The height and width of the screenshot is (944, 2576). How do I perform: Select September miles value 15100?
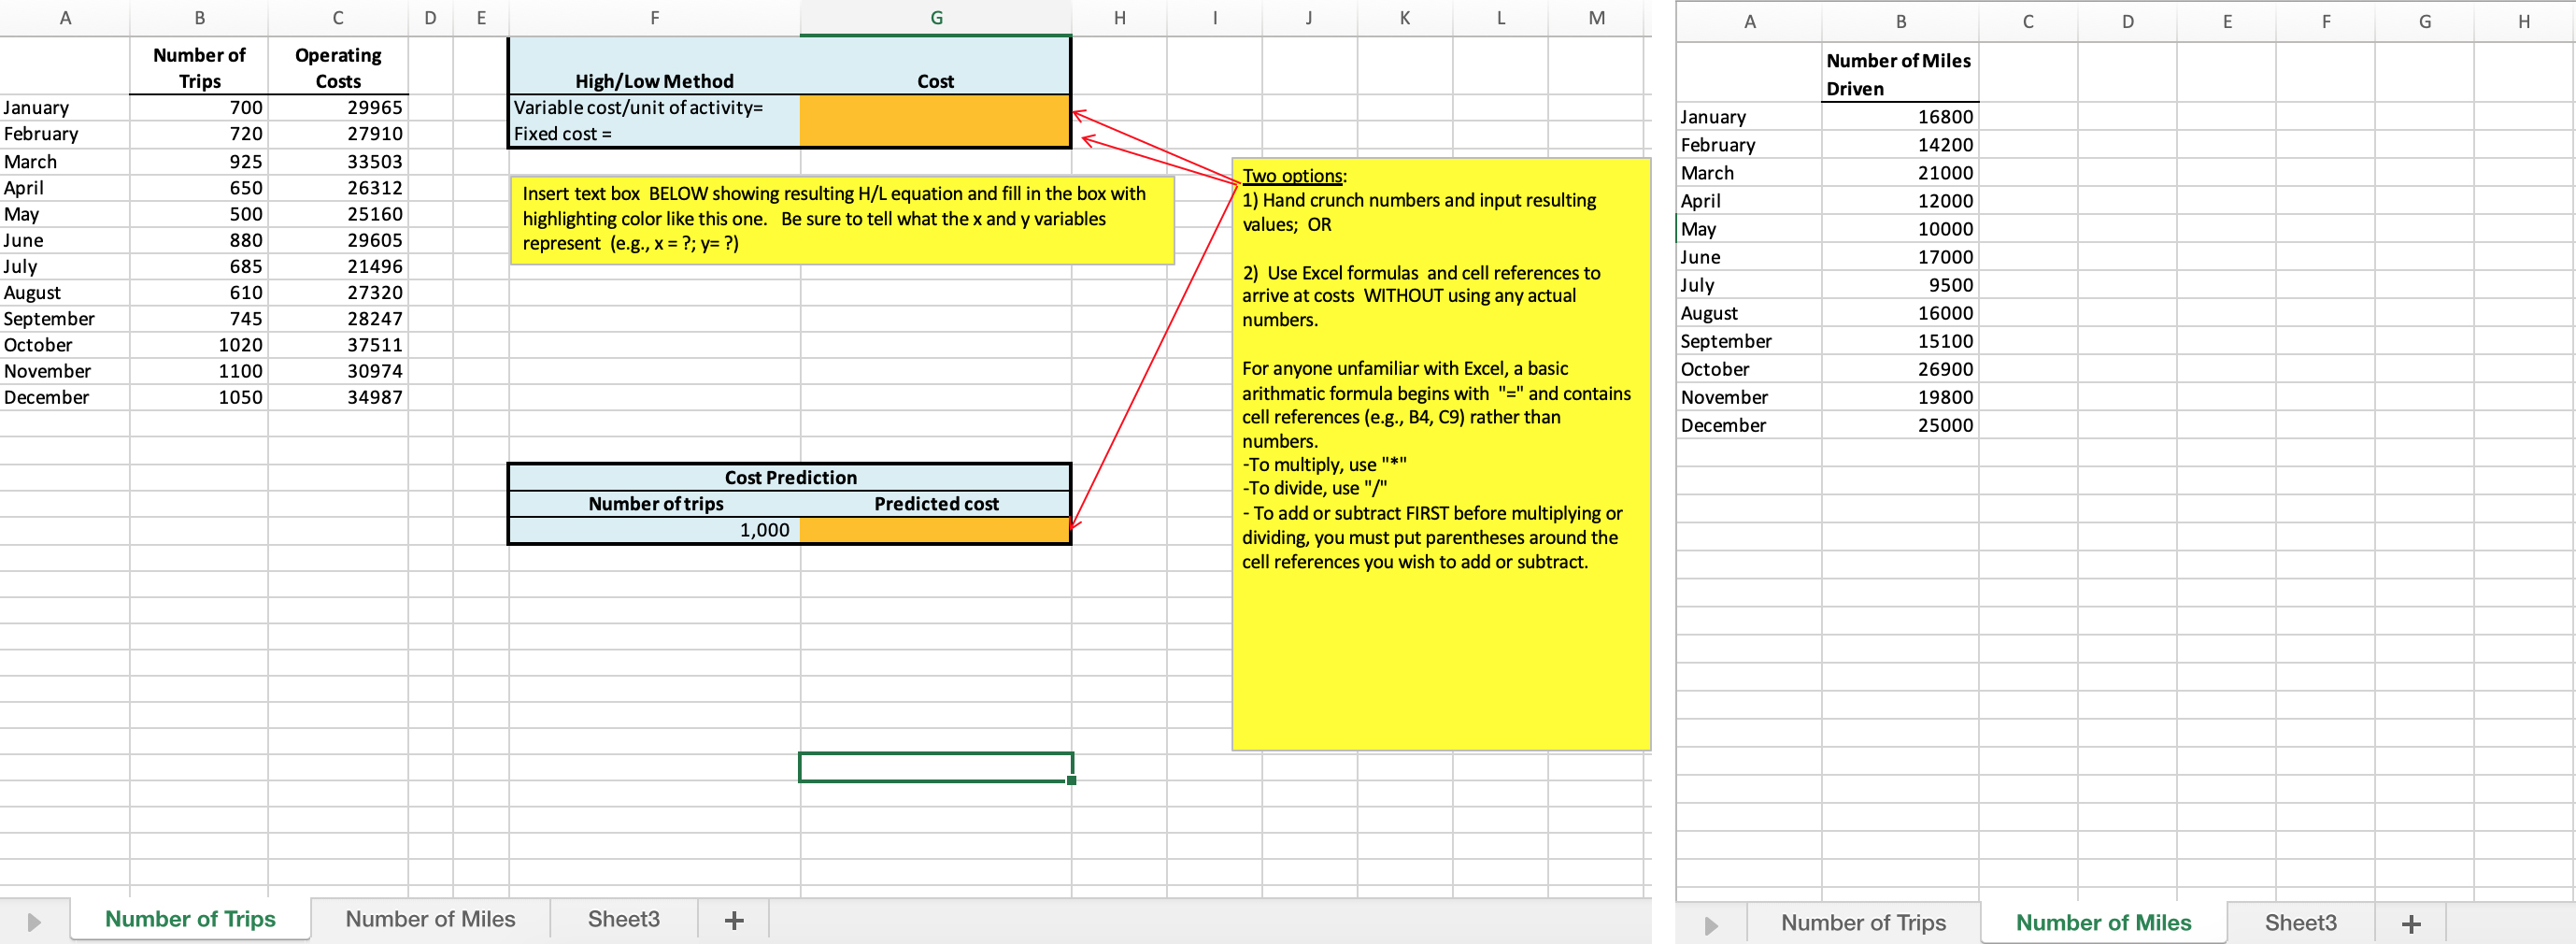pyautogui.click(x=1900, y=341)
